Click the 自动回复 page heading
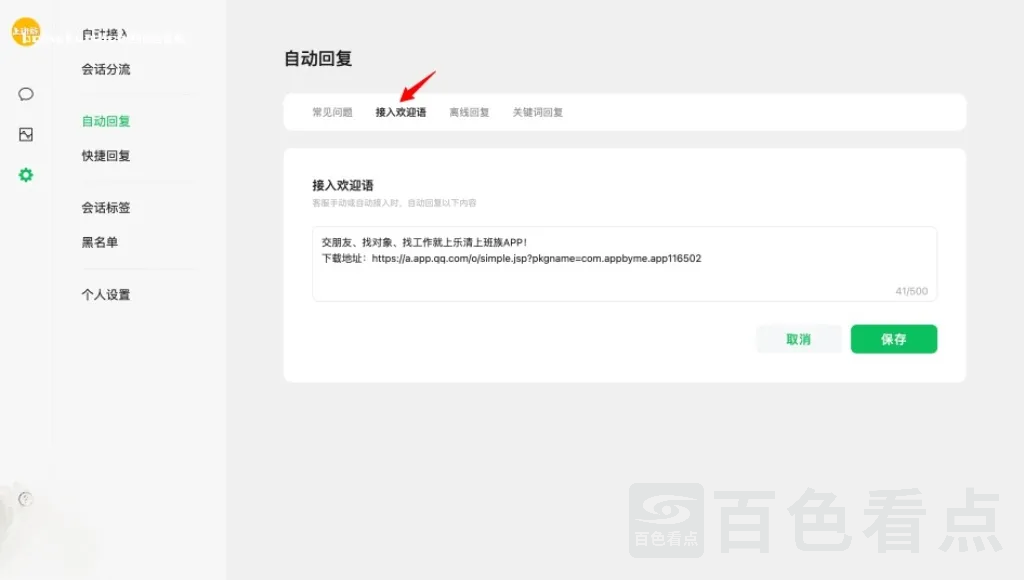Screen dimensions: 1024x580 (x=318, y=59)
